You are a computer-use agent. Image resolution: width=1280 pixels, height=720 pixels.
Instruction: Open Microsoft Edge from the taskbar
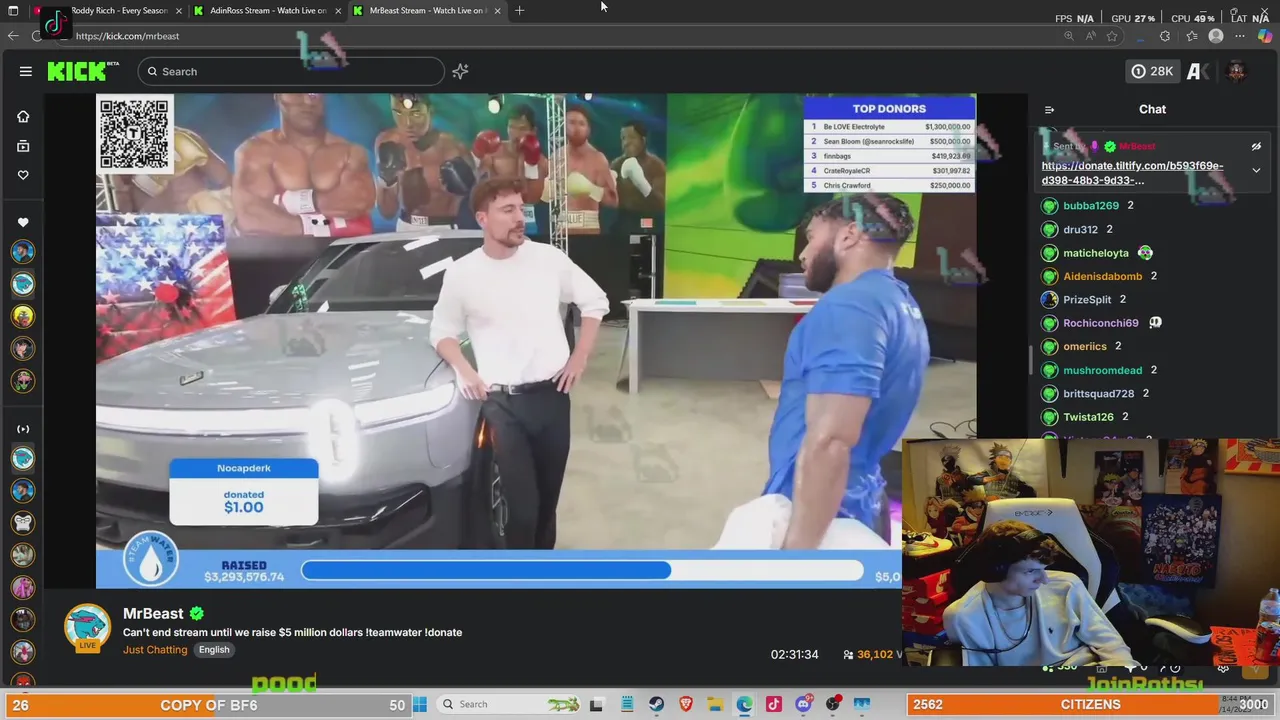pyautogui.click(x=744, y=704)
